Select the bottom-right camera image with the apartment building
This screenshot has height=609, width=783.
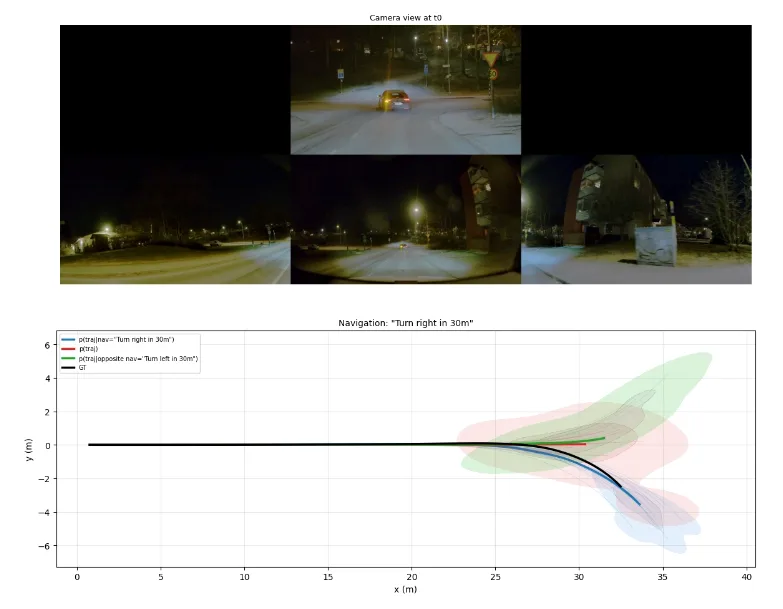[636, 219]
